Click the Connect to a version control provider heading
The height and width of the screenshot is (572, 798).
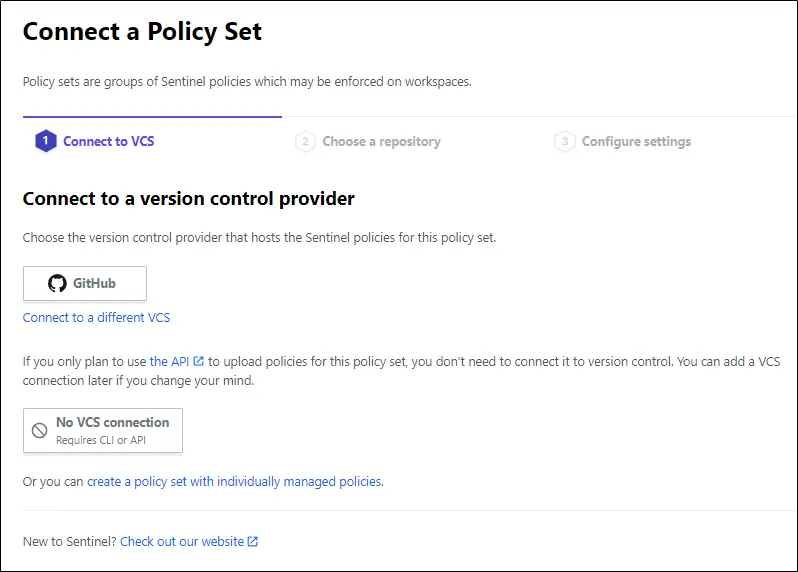click(188, 199)
